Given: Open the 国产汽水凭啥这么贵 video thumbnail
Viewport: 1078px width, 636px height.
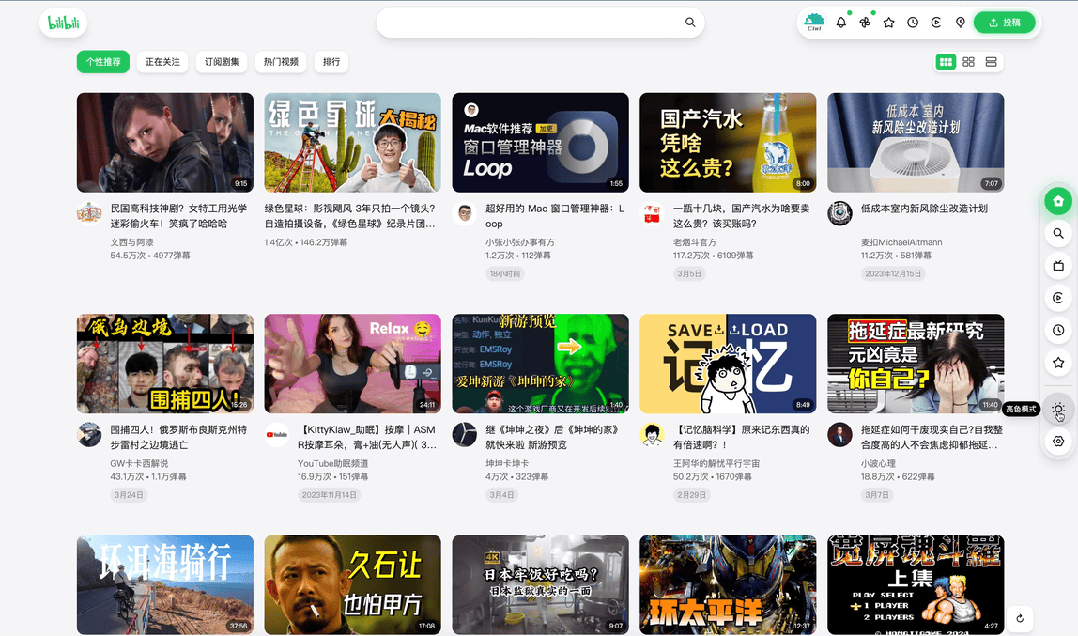Looking at the screenshot, I should (727, 142).
